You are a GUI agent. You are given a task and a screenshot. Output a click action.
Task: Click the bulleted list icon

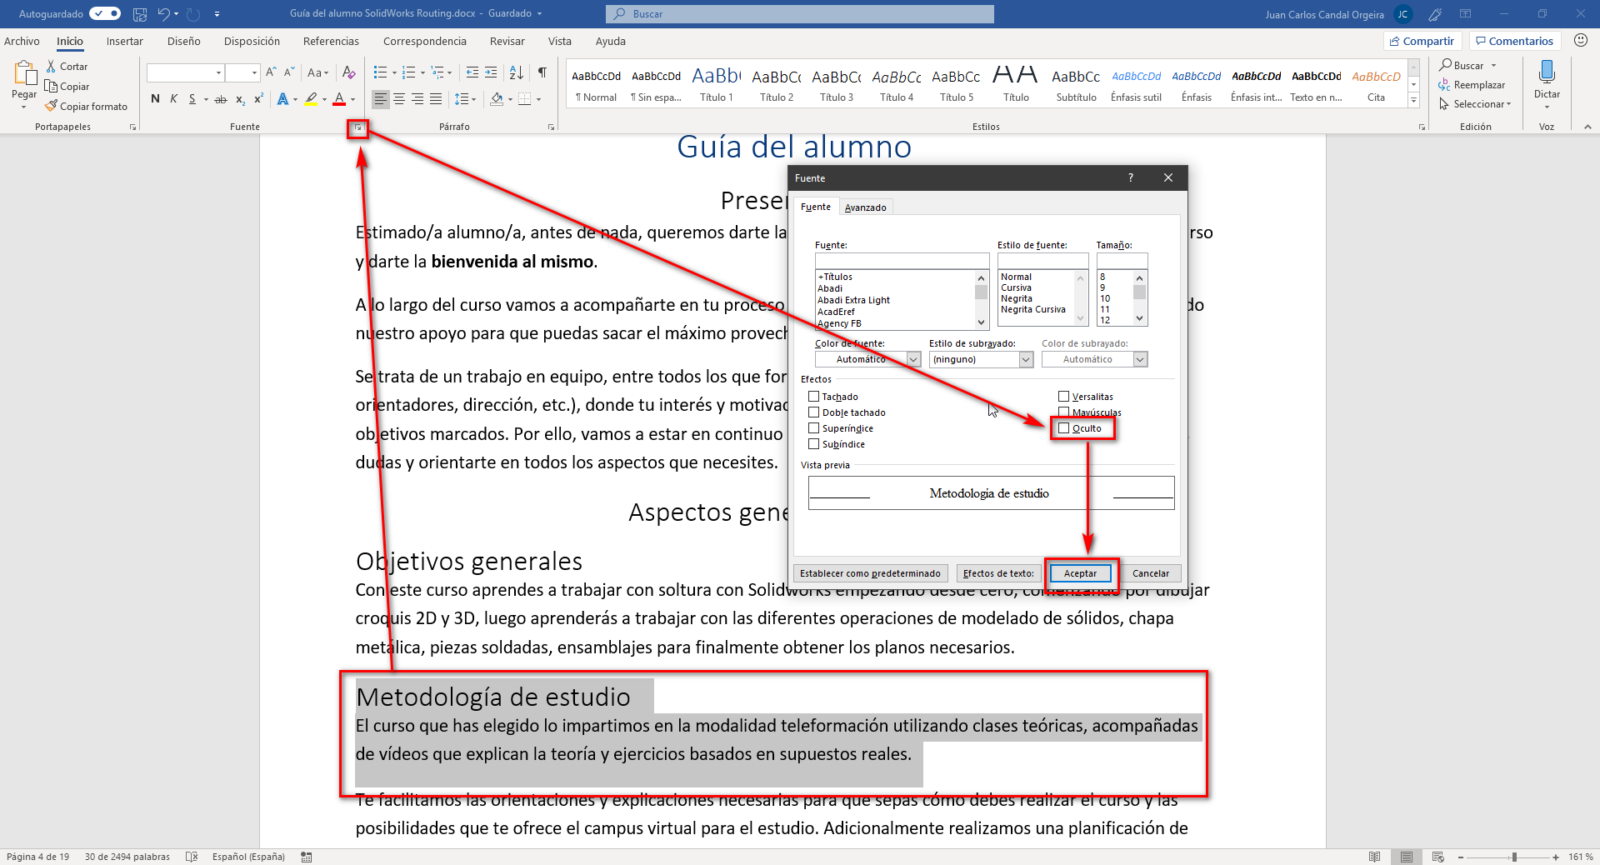pos(380,72)
